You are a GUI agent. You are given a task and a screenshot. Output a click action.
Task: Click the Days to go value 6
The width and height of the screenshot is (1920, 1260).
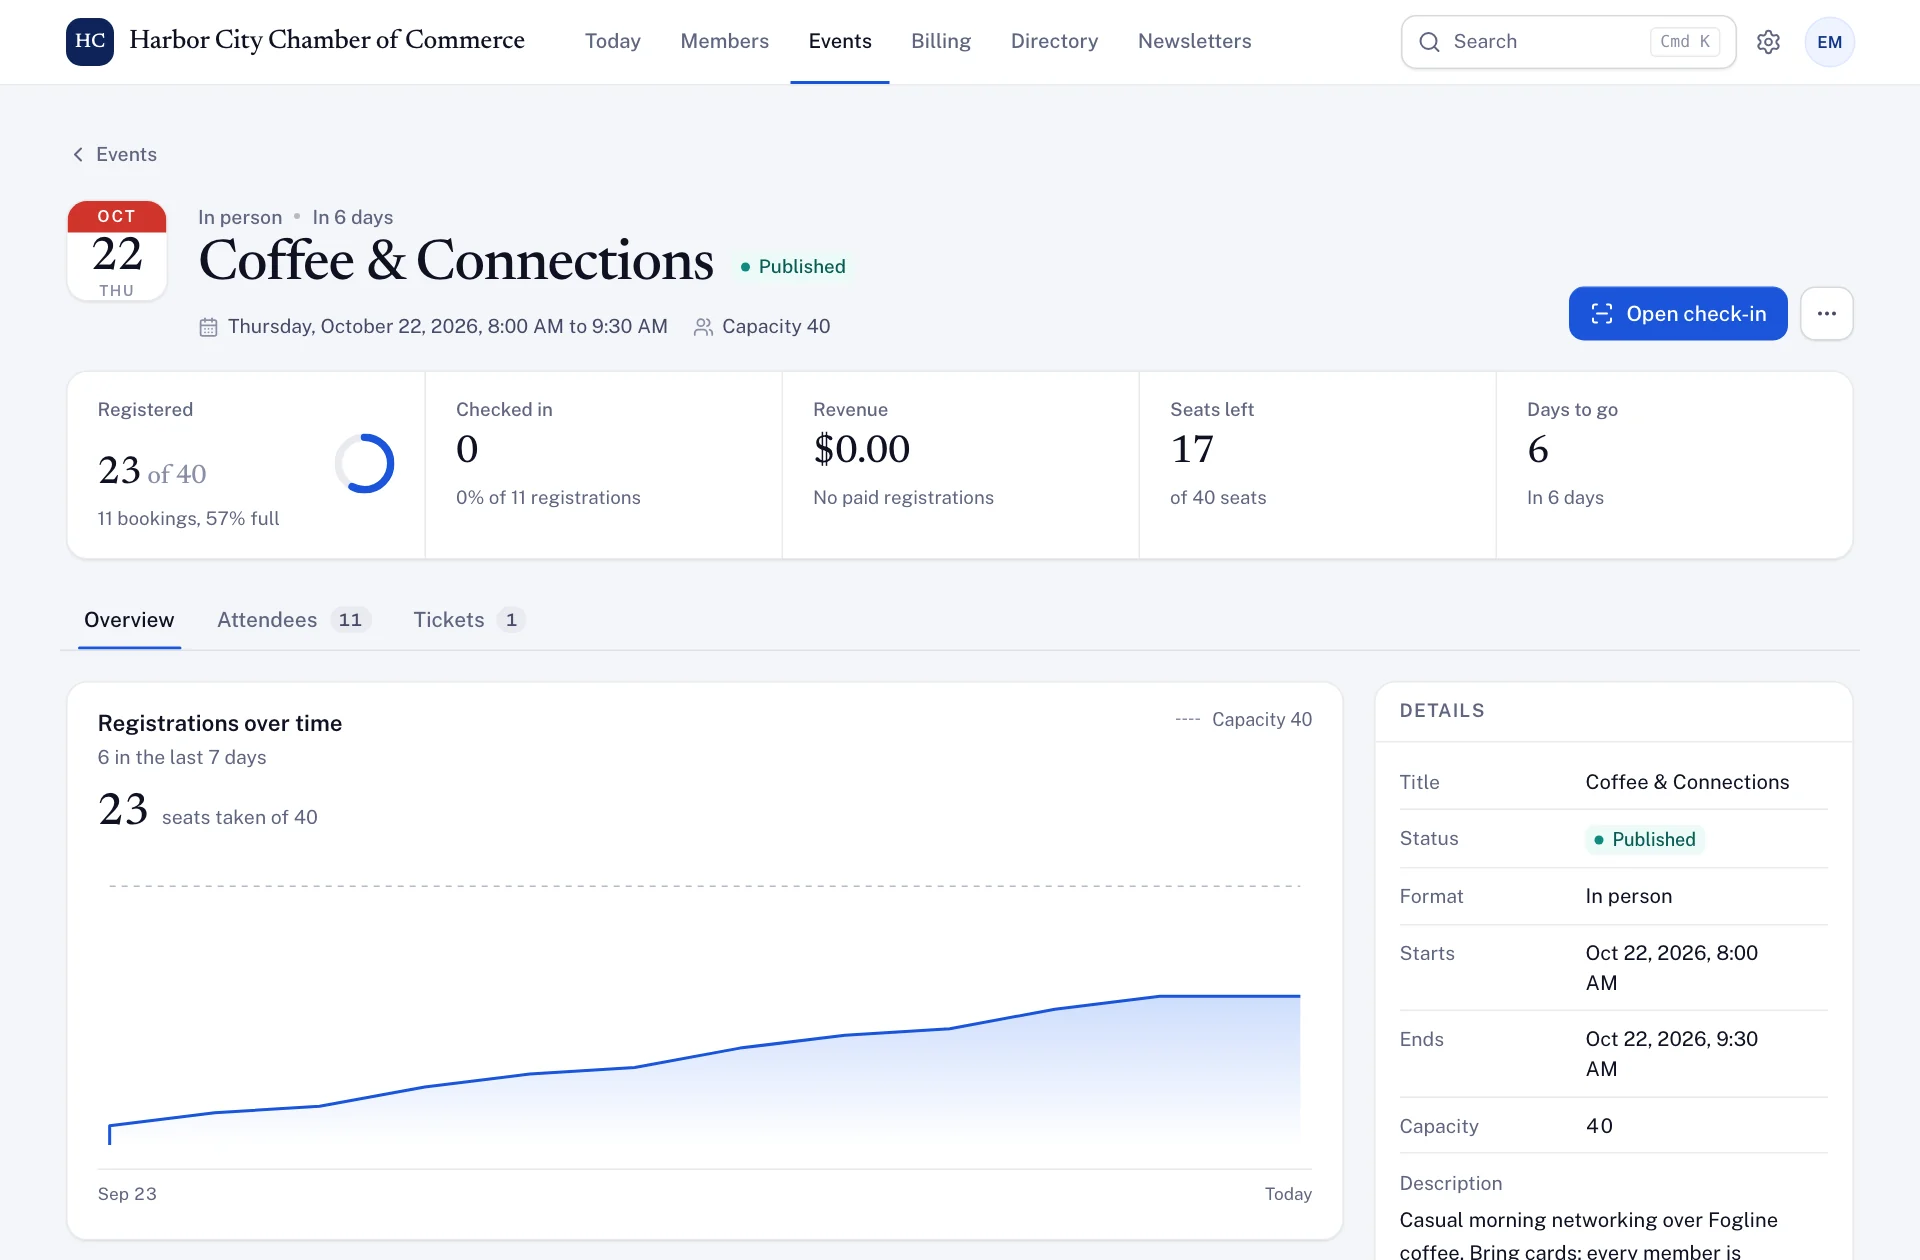[x=1538, y=449]
